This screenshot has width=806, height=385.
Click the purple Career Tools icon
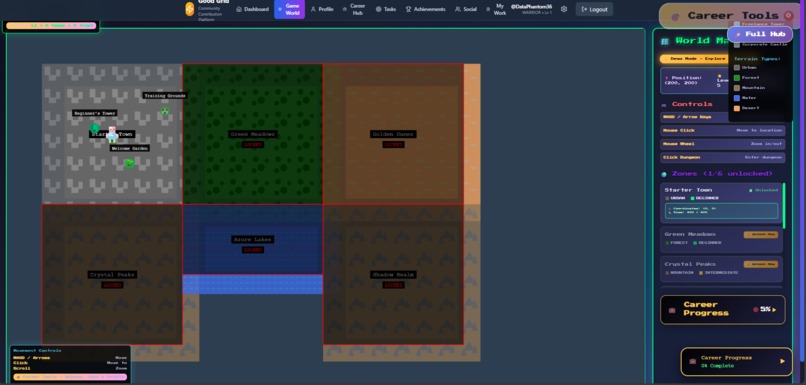(x=675, y=16)
